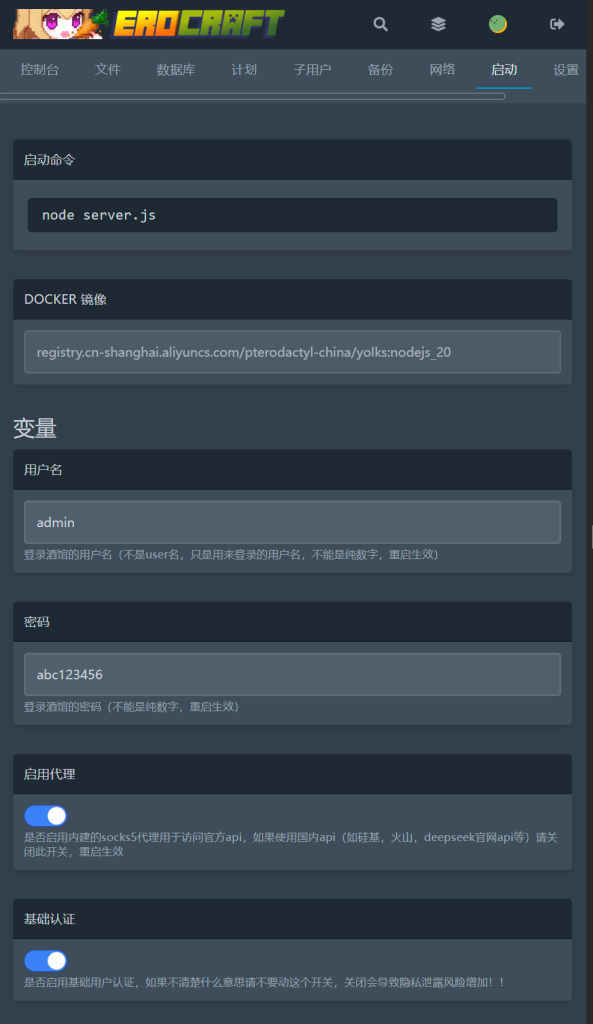Click the 用户名 field containing admin
Screen dimensions: 593x1024
pos(293,522)
